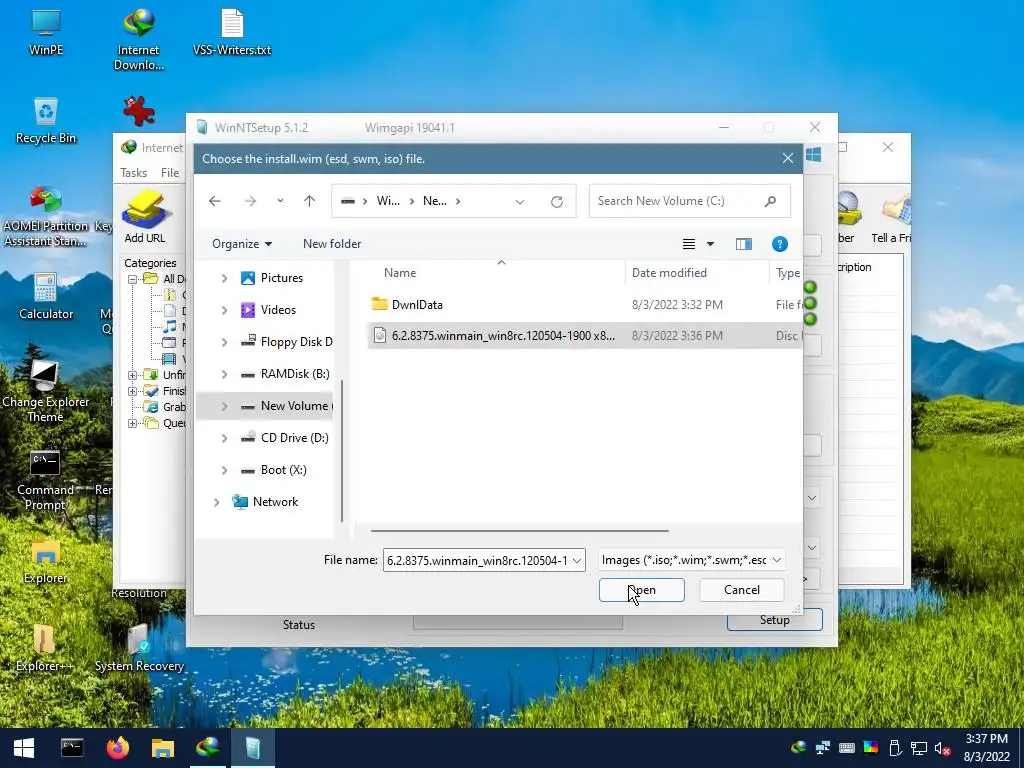Click Open button
The height and width of the screenshot is (768, 1024).
coord(641,590)
